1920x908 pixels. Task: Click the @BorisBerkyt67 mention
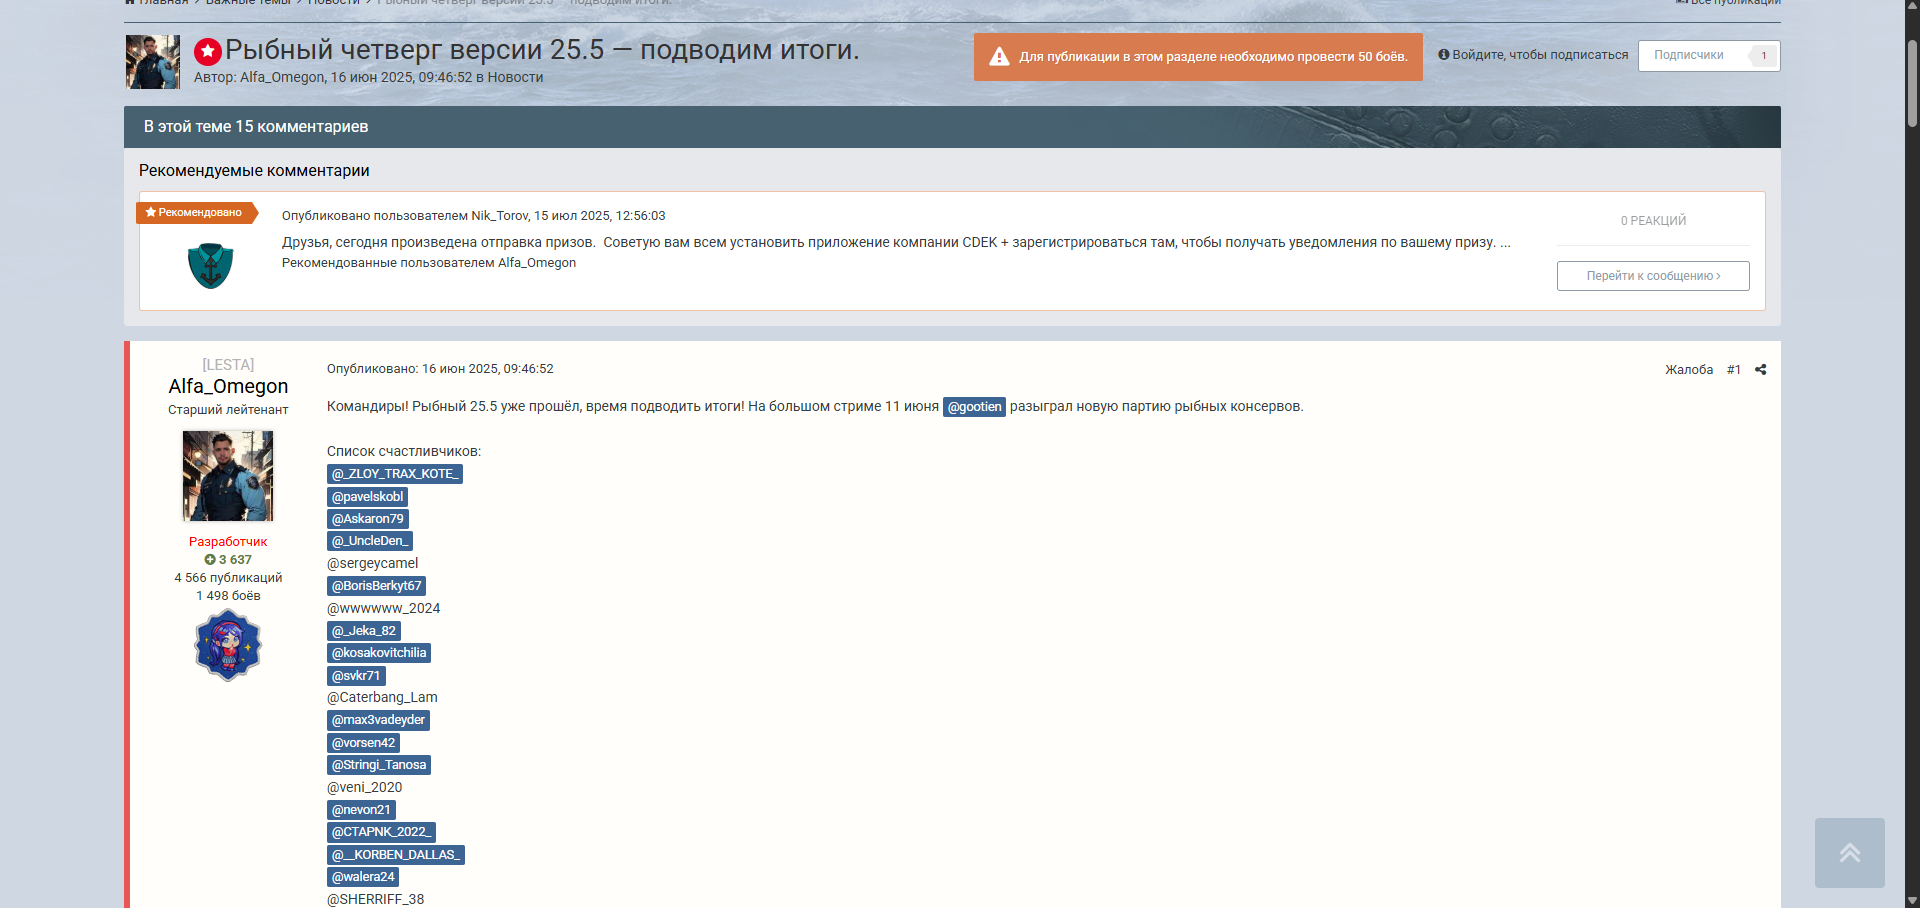(x=376, y=586)
